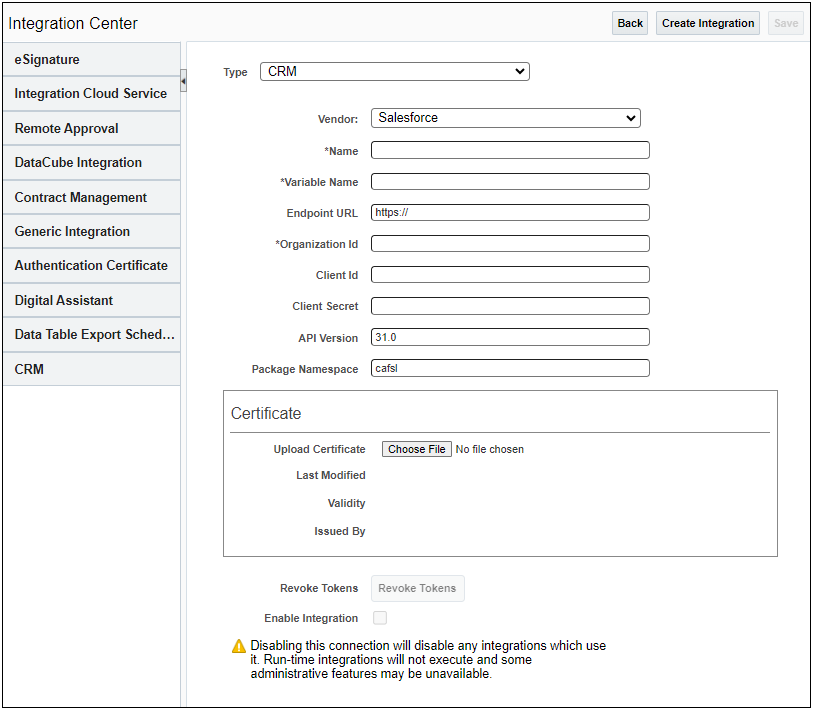Choose a file to upload a certificate
This screenshot has width=813, height=710.
(416, 449)
